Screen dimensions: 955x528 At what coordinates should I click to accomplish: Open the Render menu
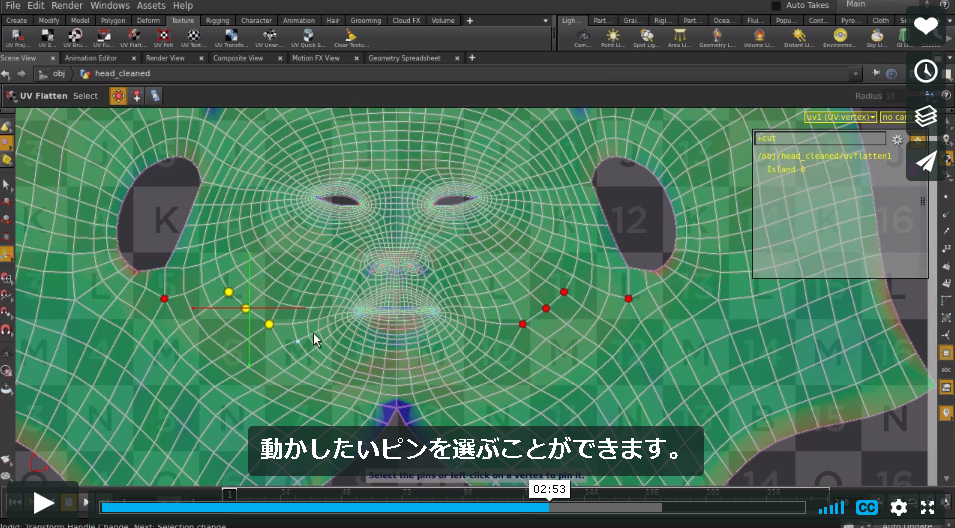[x=67, y=5]
